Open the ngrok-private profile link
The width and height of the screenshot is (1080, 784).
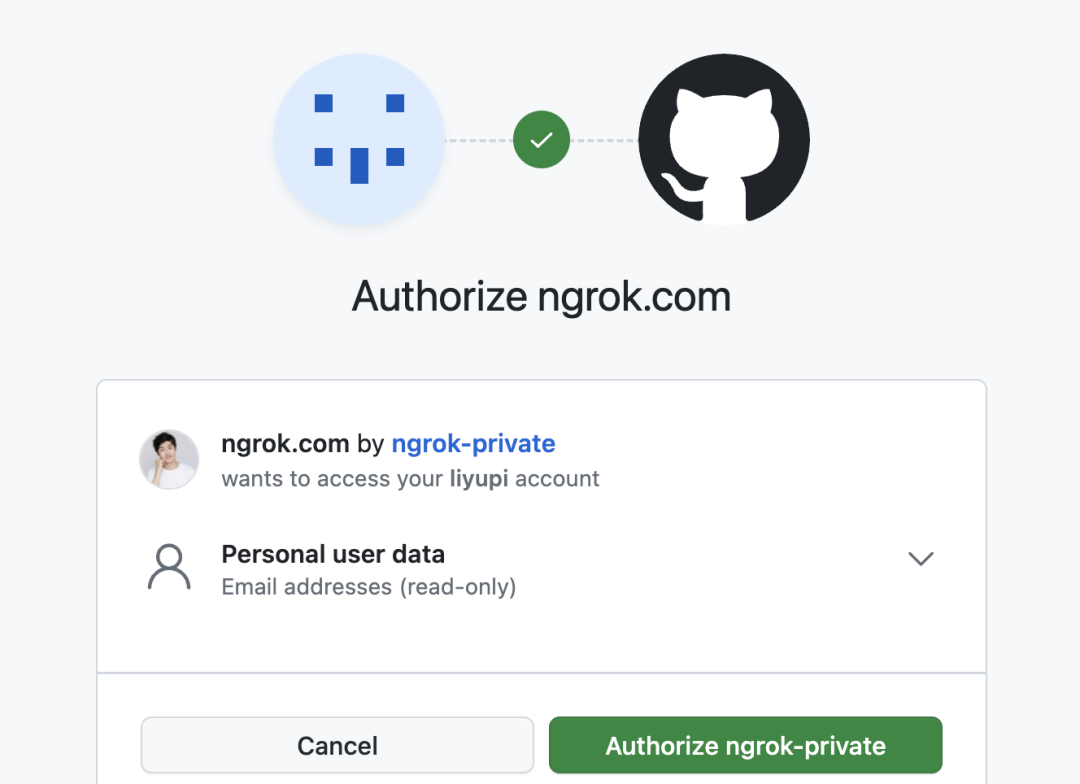(x=473, y=443)
